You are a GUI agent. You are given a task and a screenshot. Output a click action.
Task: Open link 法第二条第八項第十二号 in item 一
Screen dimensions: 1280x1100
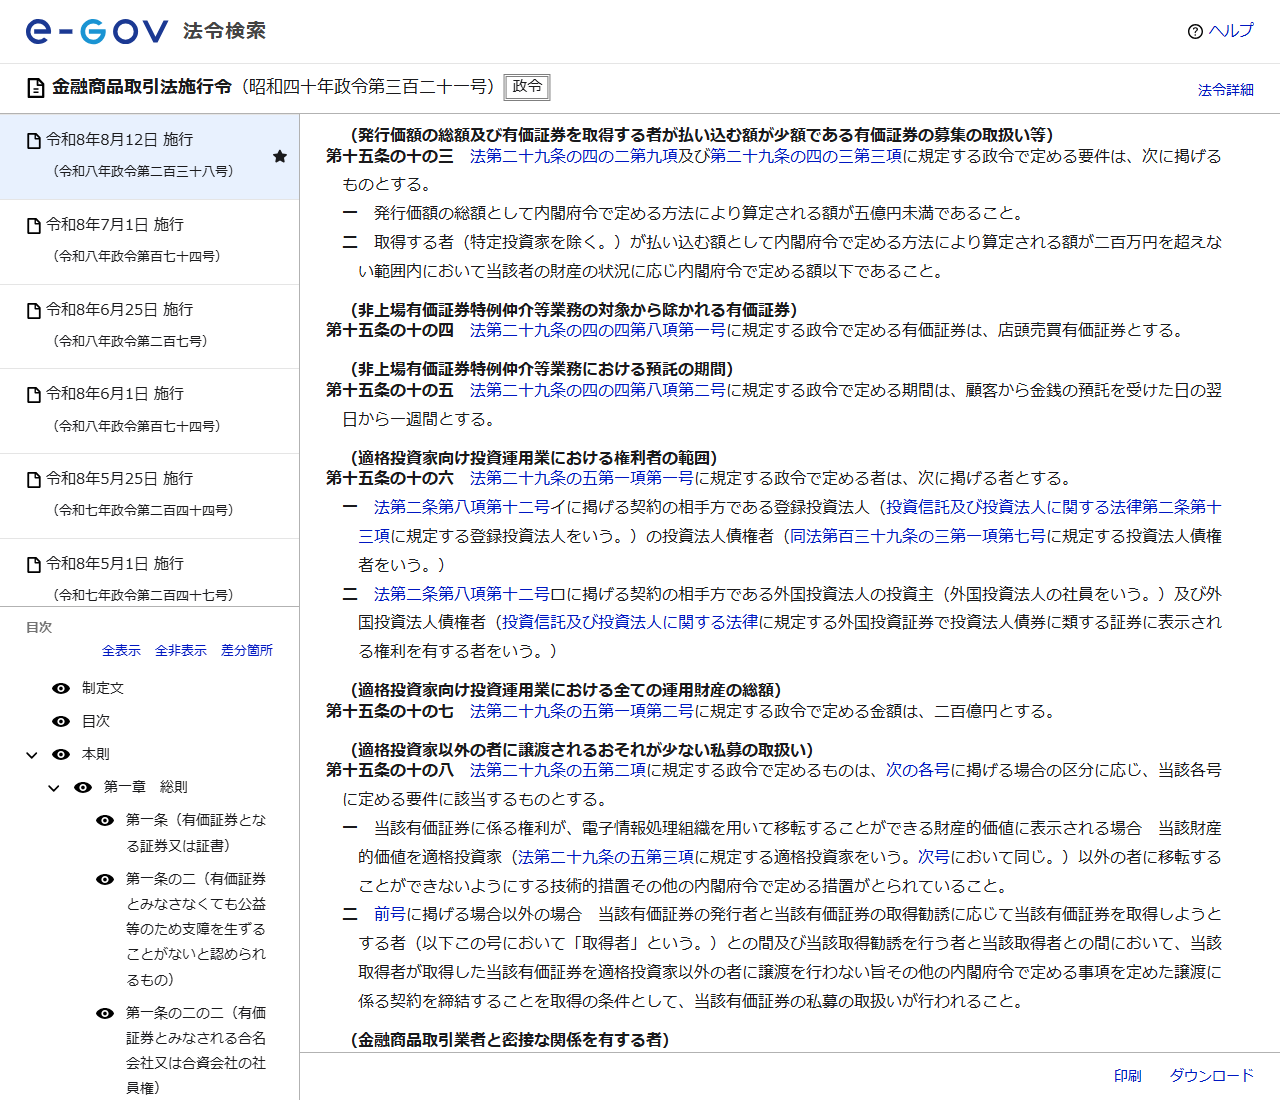(x=462, y=507)
